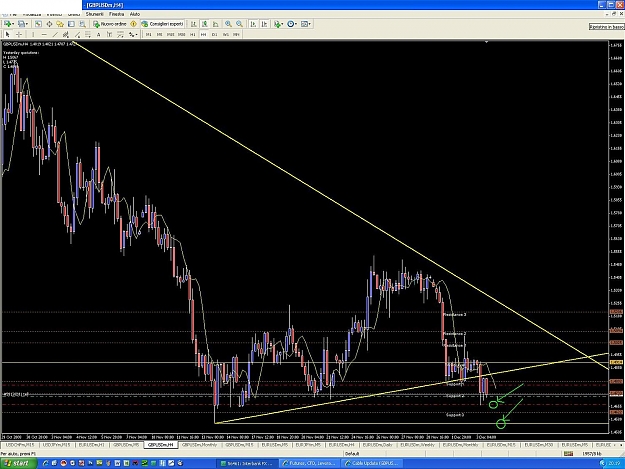This screenshot has height=469, width=625.
Task: Zoom out of the chart
Action: (x=239, y=24)
